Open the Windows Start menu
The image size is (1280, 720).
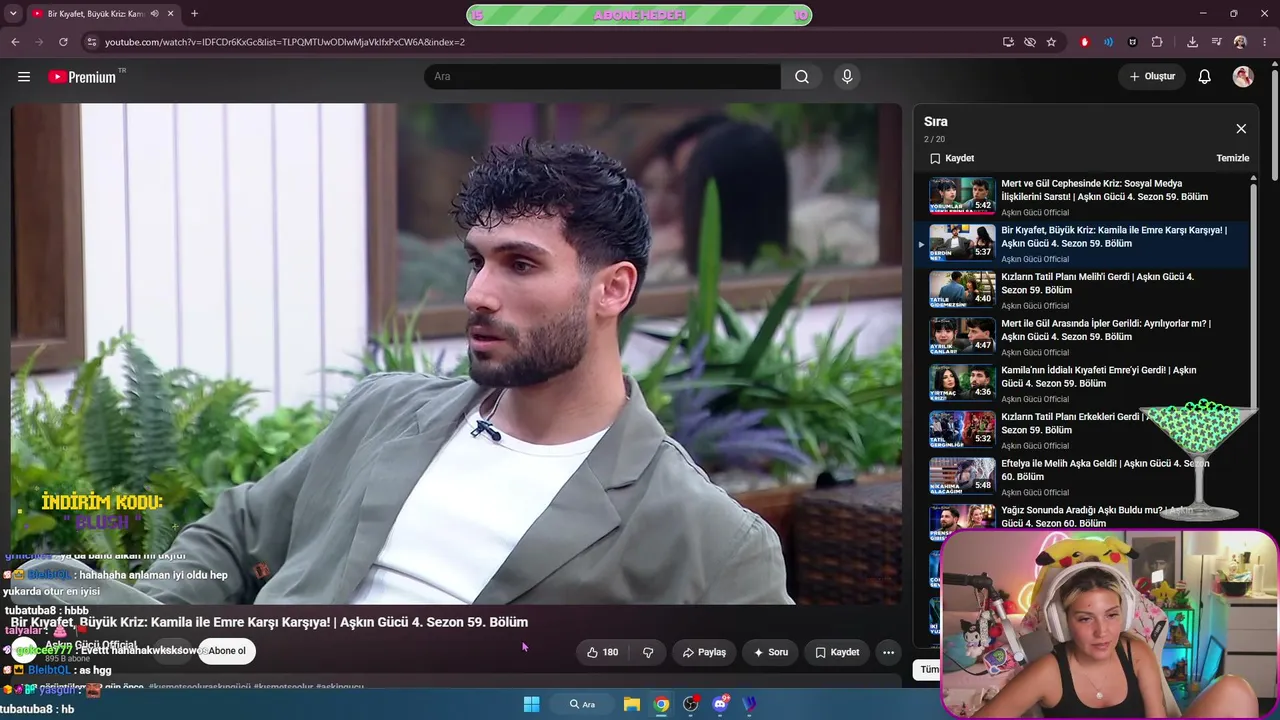[x=531, y=704]
